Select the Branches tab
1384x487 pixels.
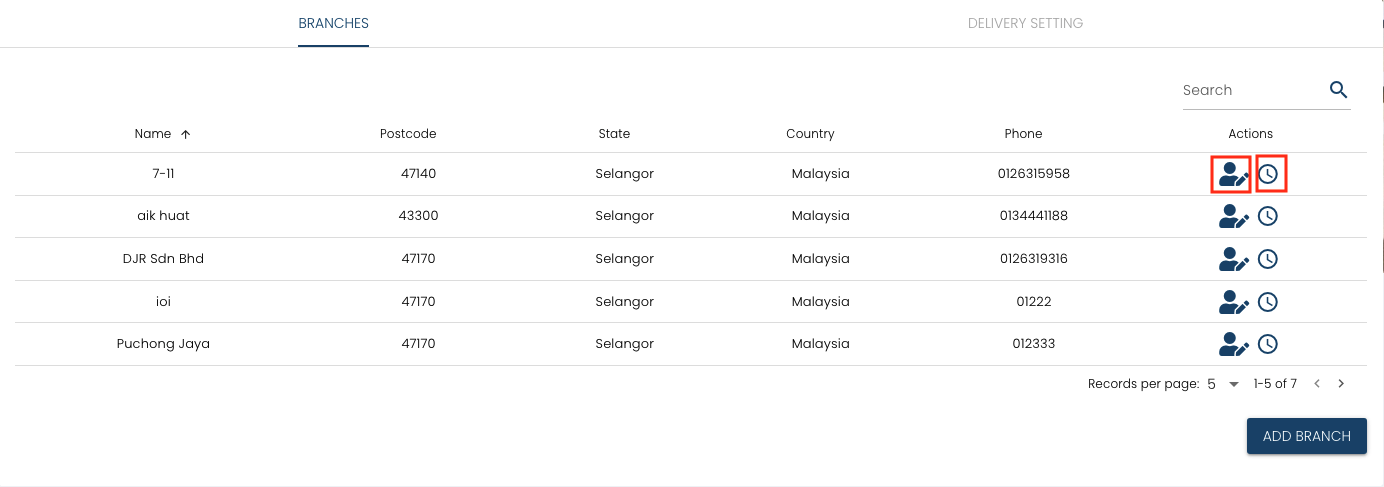333,23
